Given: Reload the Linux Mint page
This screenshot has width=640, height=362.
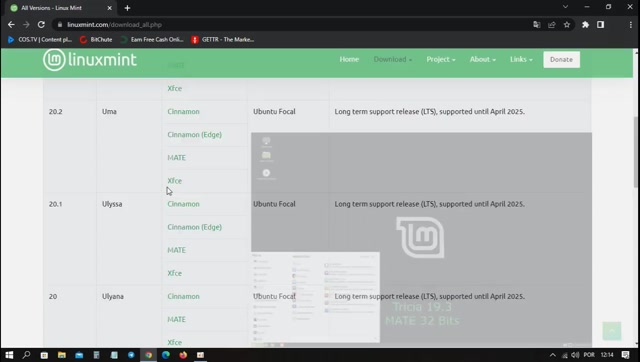Looking at the screenshot, I should [x=41, y=24].
